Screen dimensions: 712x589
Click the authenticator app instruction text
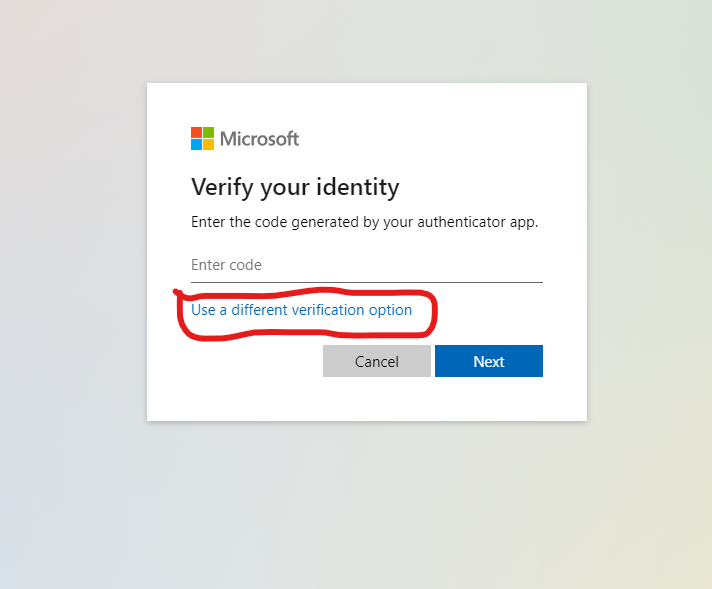(x=364, y=222)
